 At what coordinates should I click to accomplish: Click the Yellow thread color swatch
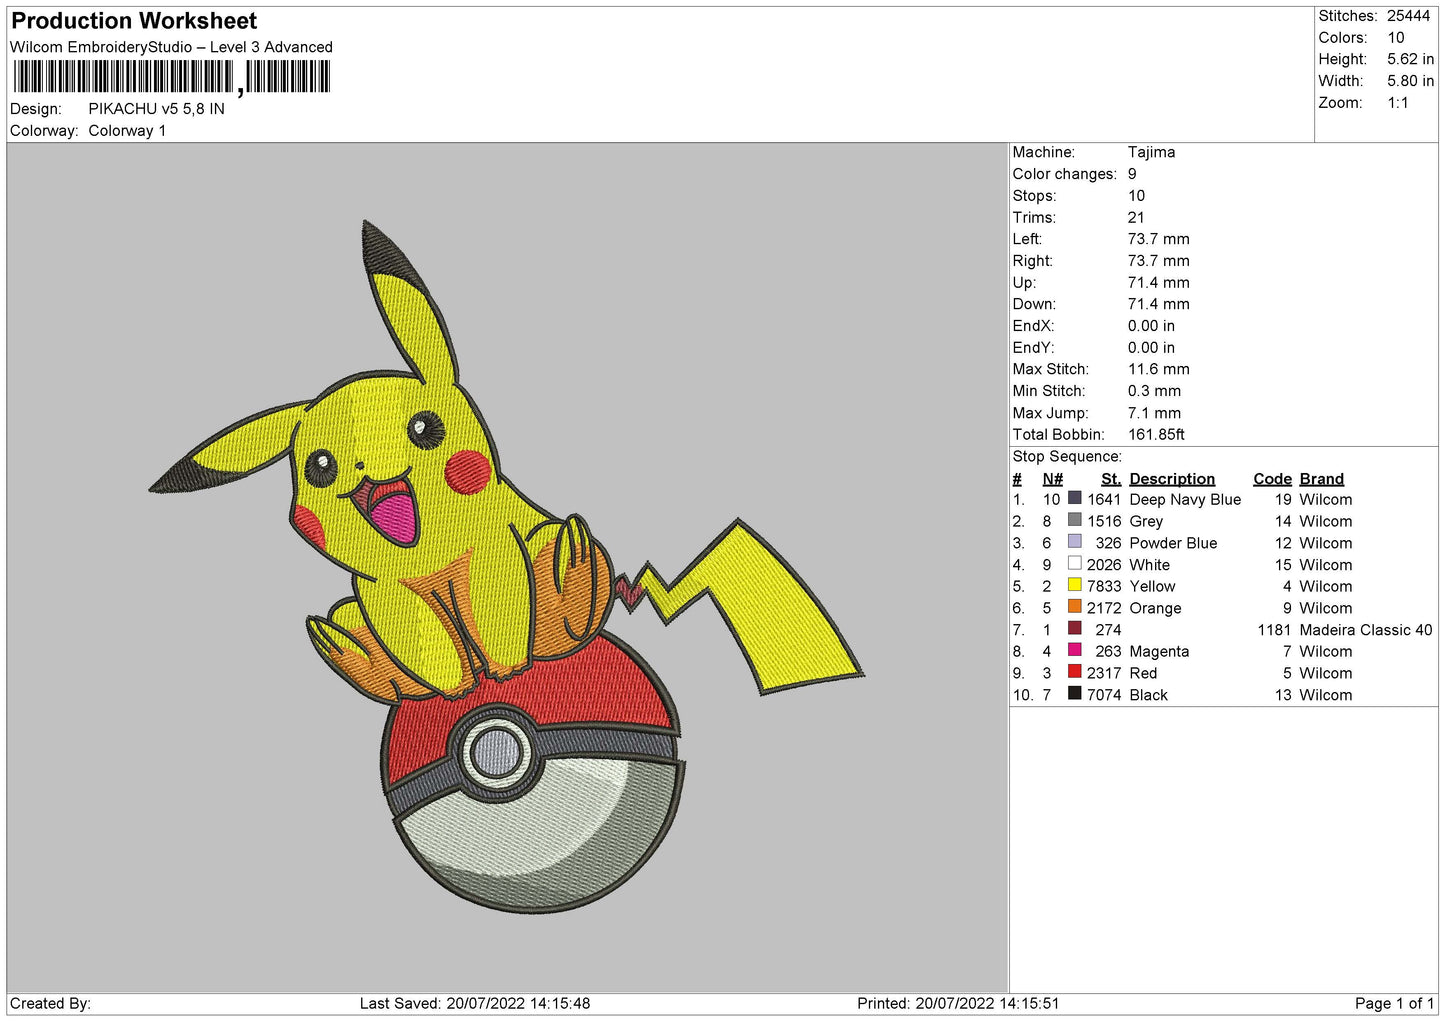(x=1074, y=585)
